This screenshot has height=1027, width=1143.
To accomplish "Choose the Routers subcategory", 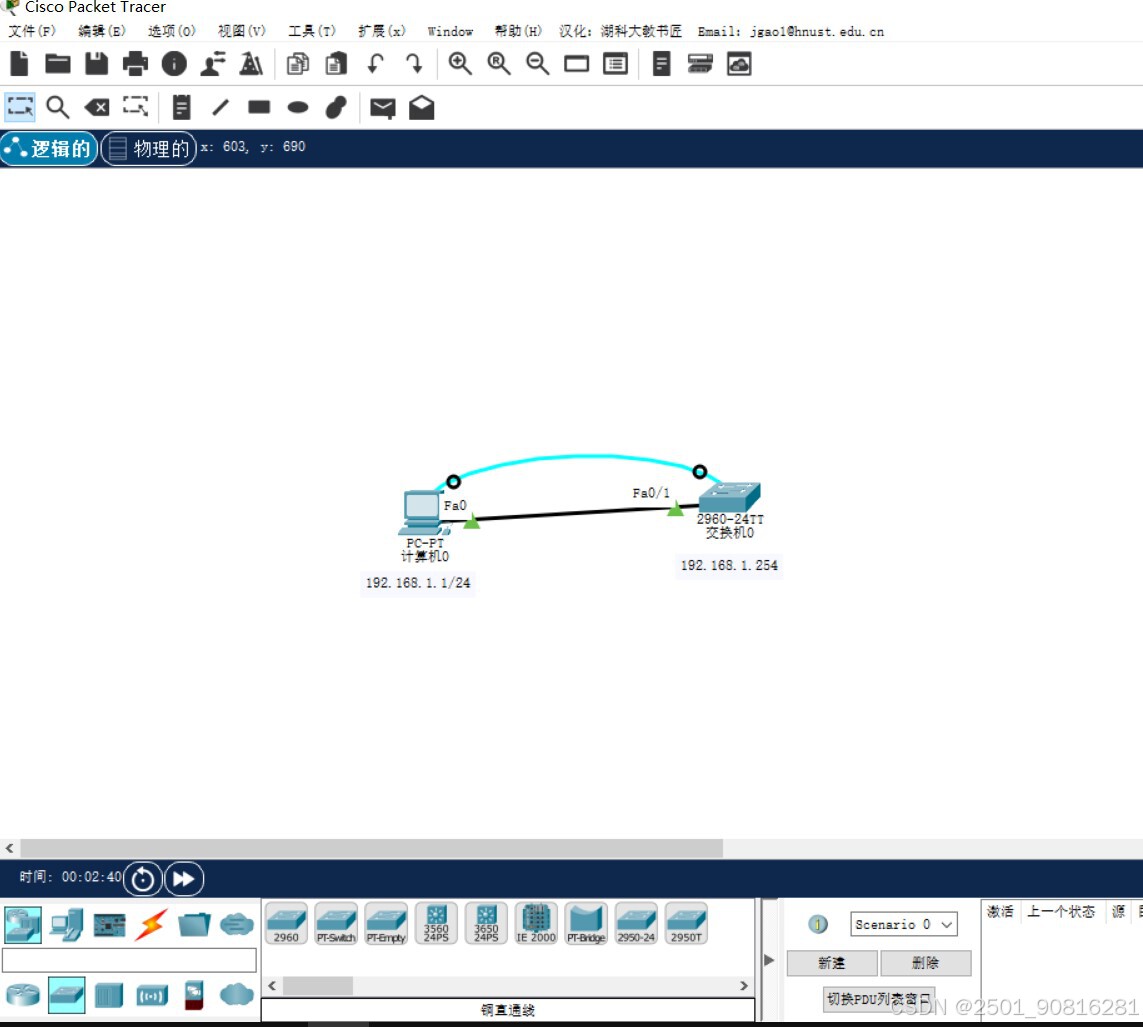I will point(23,995).
